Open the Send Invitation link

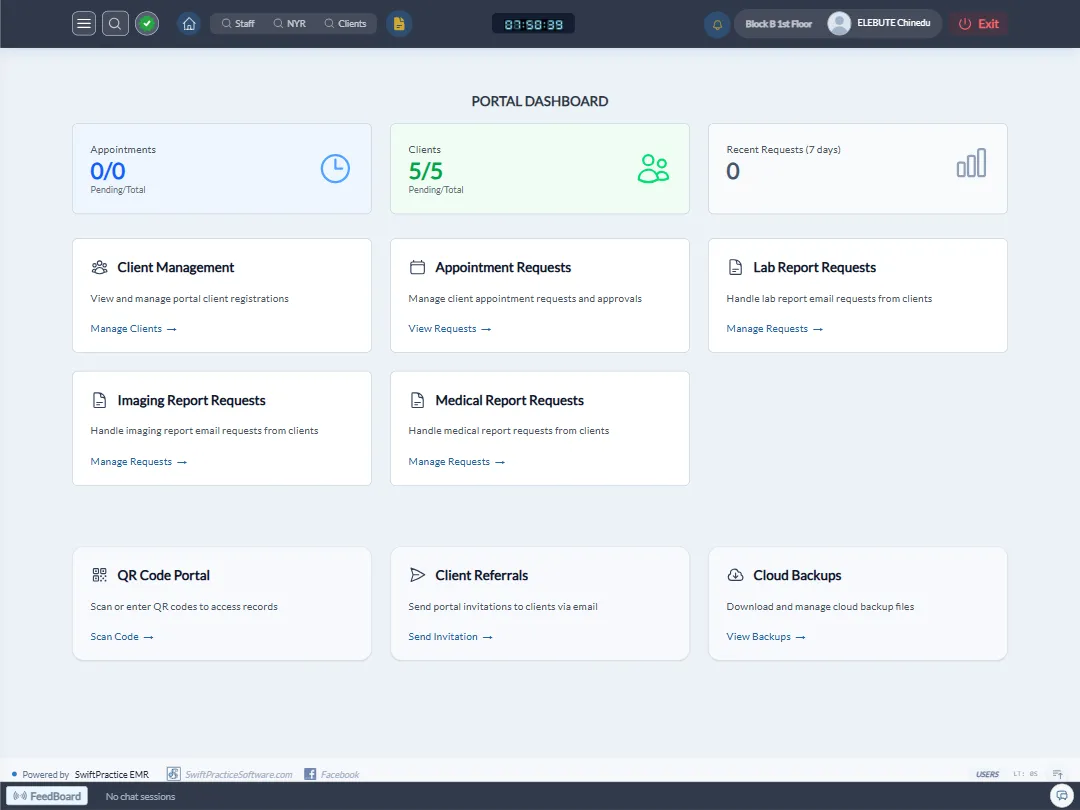450,636
